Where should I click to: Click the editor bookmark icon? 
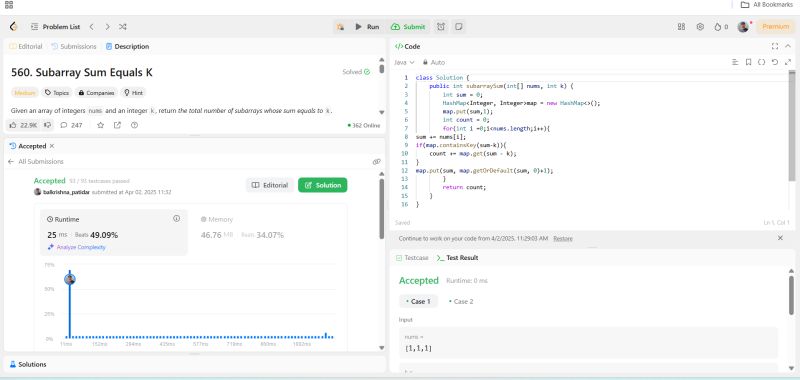(748, 62)
